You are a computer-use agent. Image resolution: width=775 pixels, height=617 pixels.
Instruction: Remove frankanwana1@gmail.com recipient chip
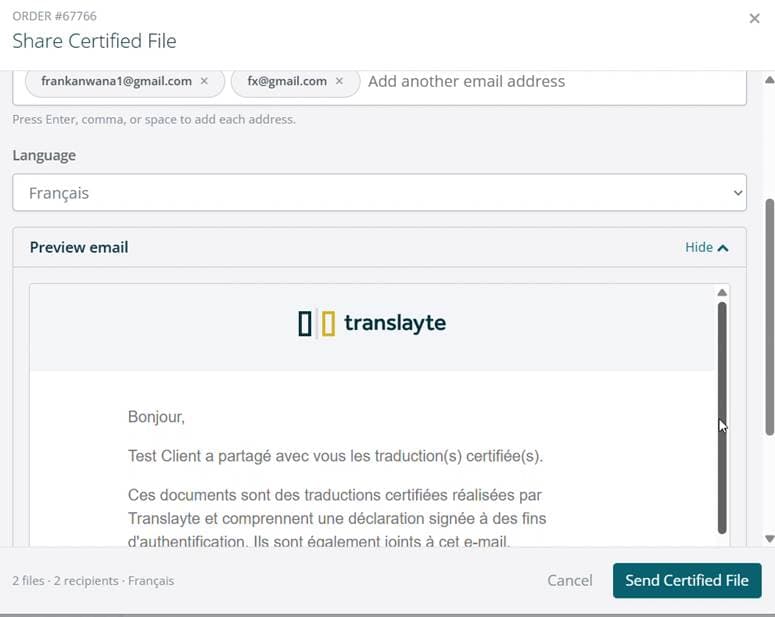click(x=204, y=81)
